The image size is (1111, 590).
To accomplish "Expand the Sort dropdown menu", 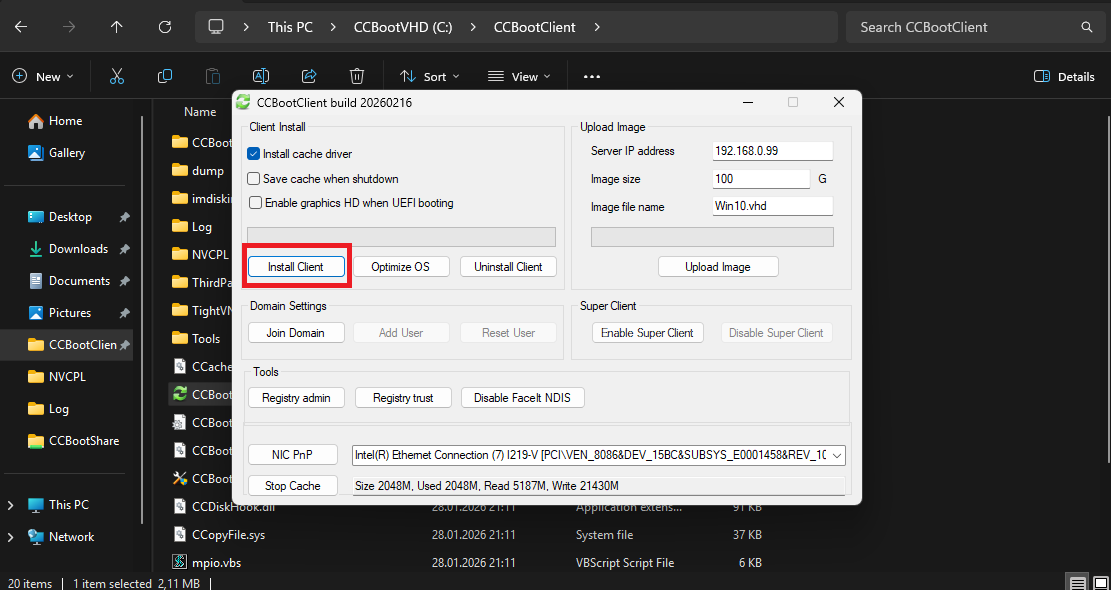I will point(429,76).
